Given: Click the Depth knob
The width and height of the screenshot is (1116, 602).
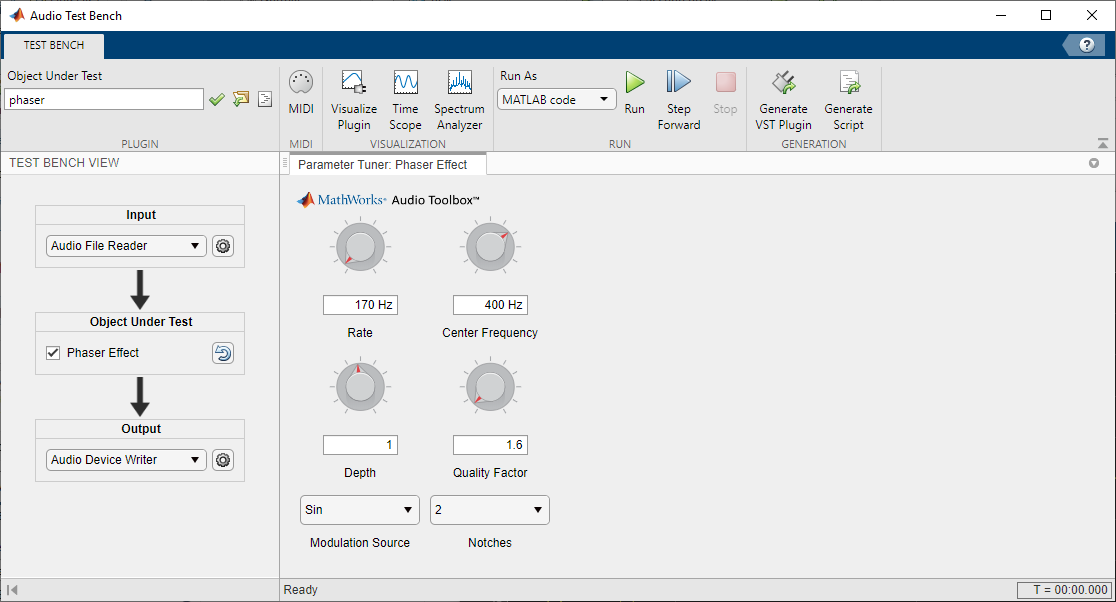Looking at the screenshot, I should (360, 387).
